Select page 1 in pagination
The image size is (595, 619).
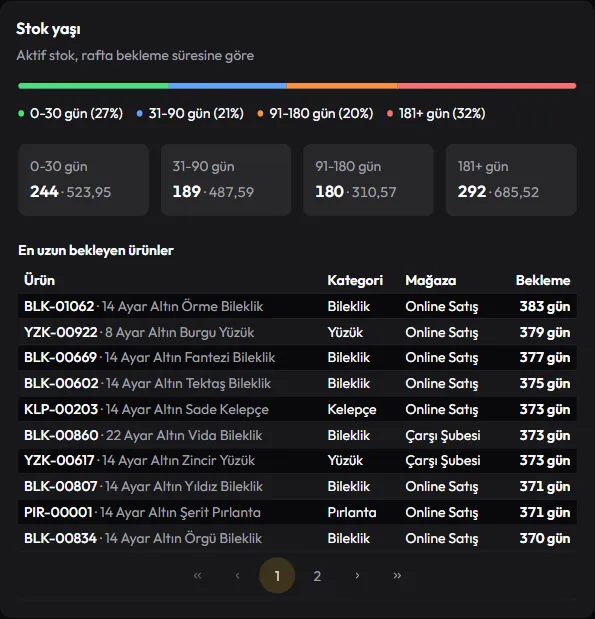click(277, 576)
